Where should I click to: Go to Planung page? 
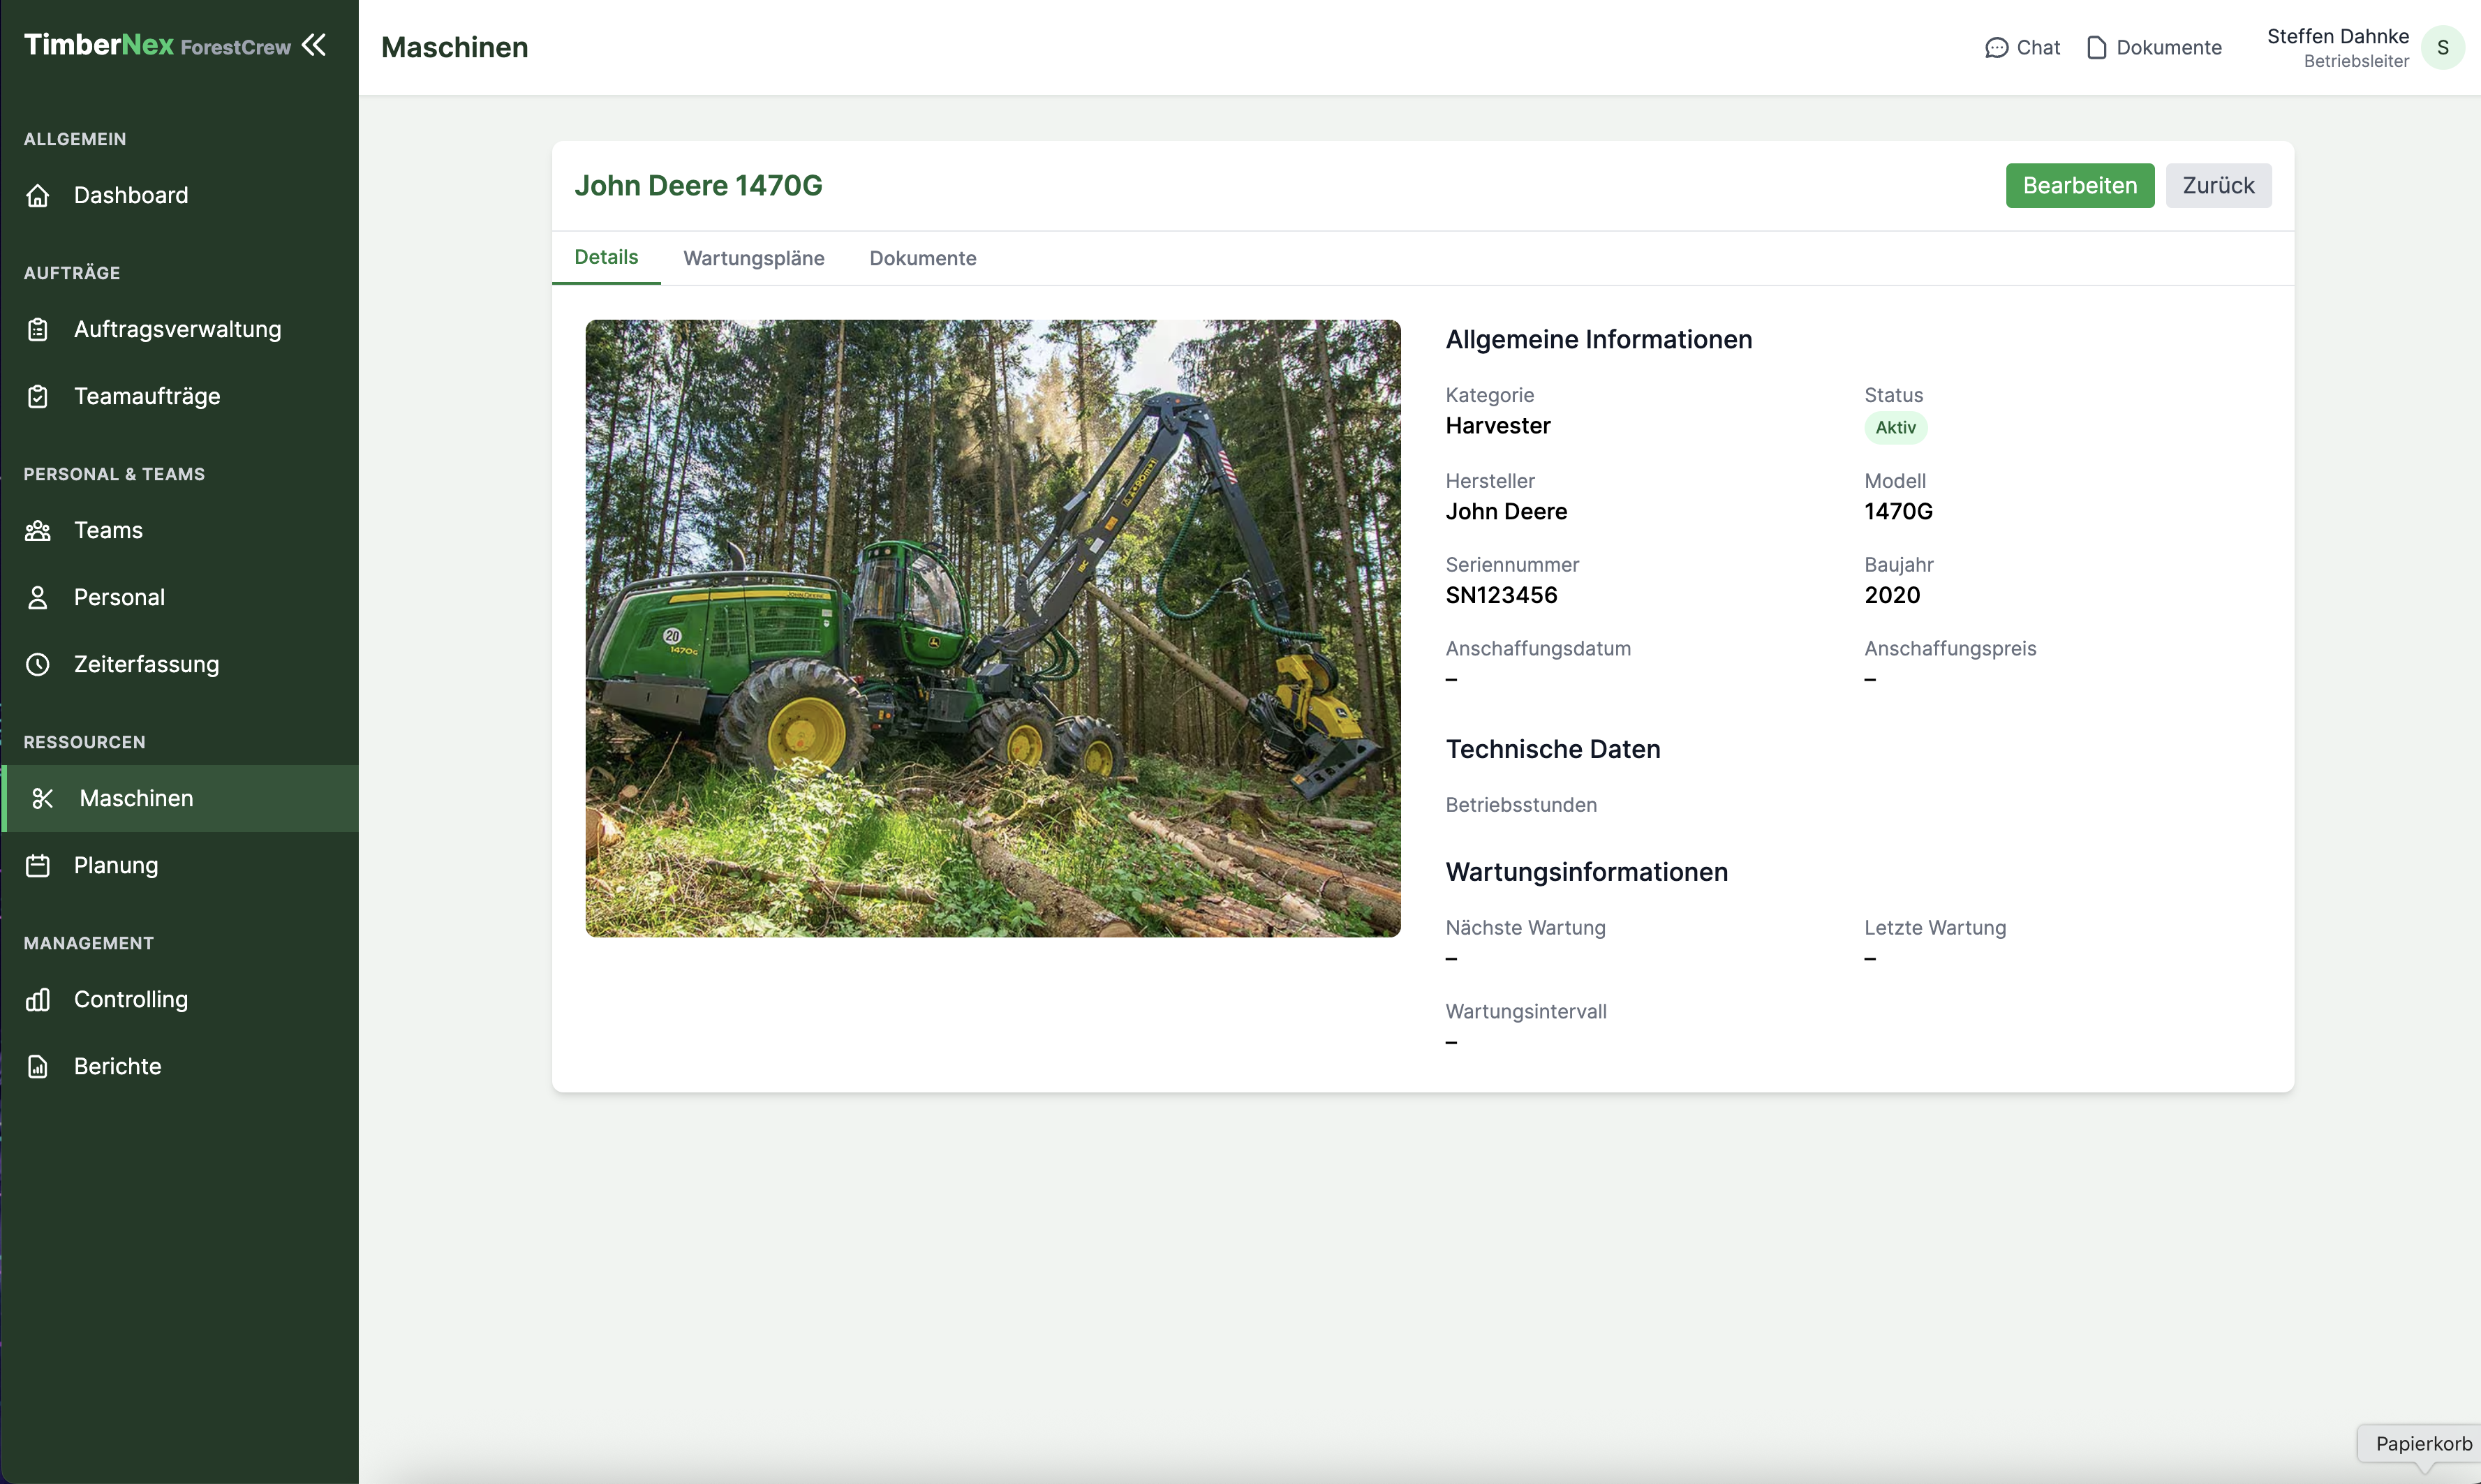(181, 866)
